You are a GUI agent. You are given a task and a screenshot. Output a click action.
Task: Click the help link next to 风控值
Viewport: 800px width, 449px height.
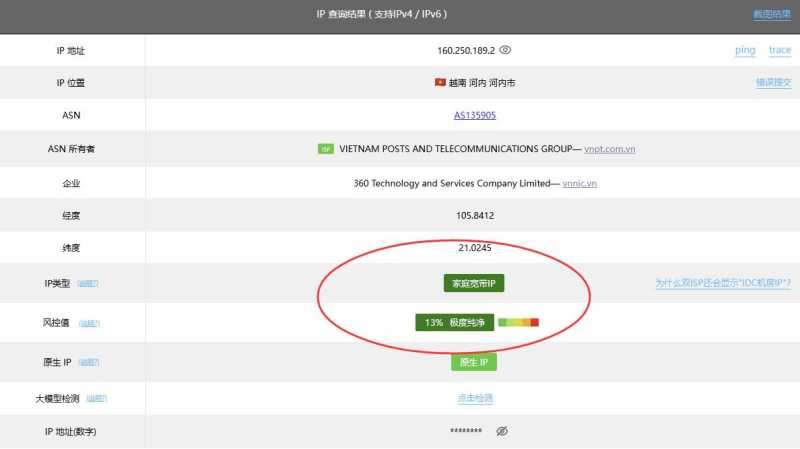pyautogui.click(x=89, y=323)
